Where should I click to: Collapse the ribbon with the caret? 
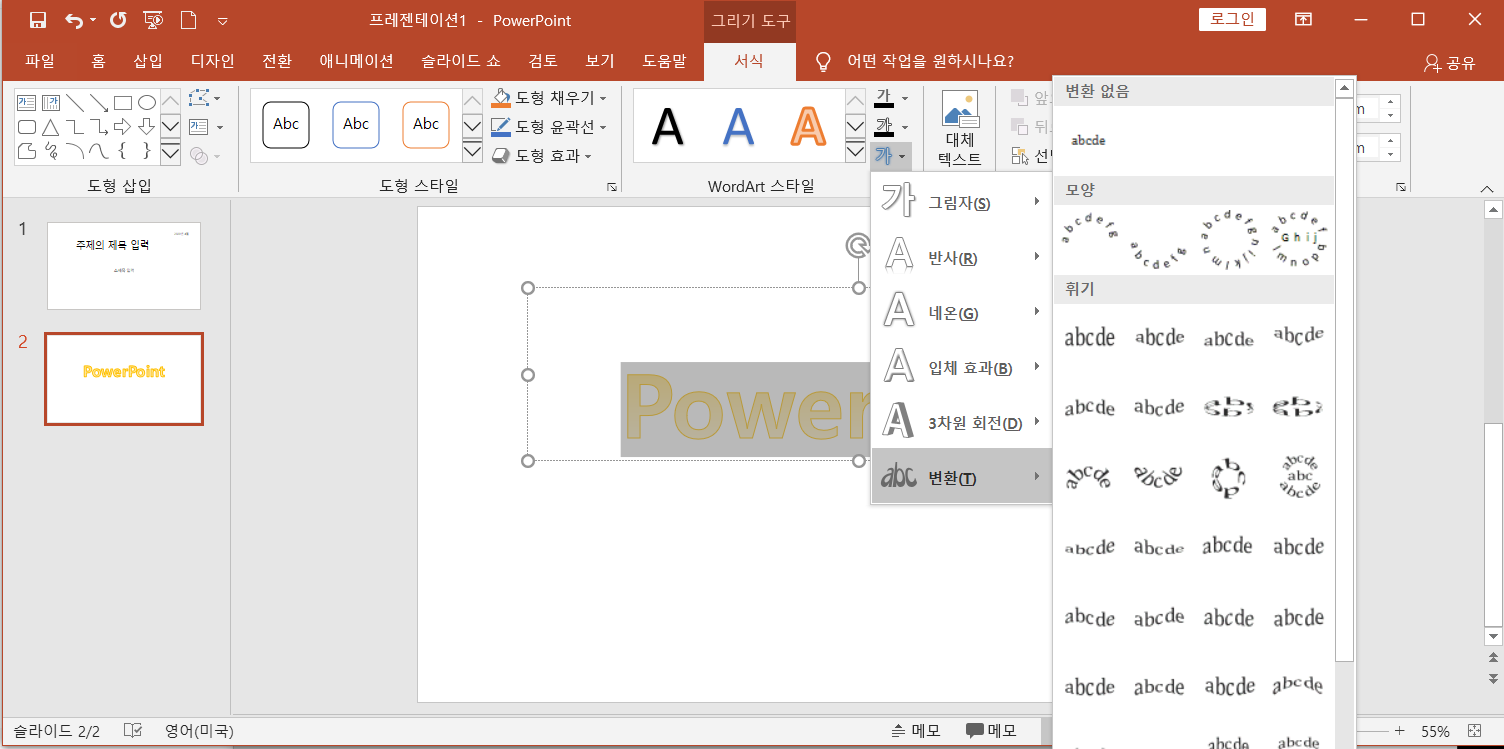[x=1486, y=188]
